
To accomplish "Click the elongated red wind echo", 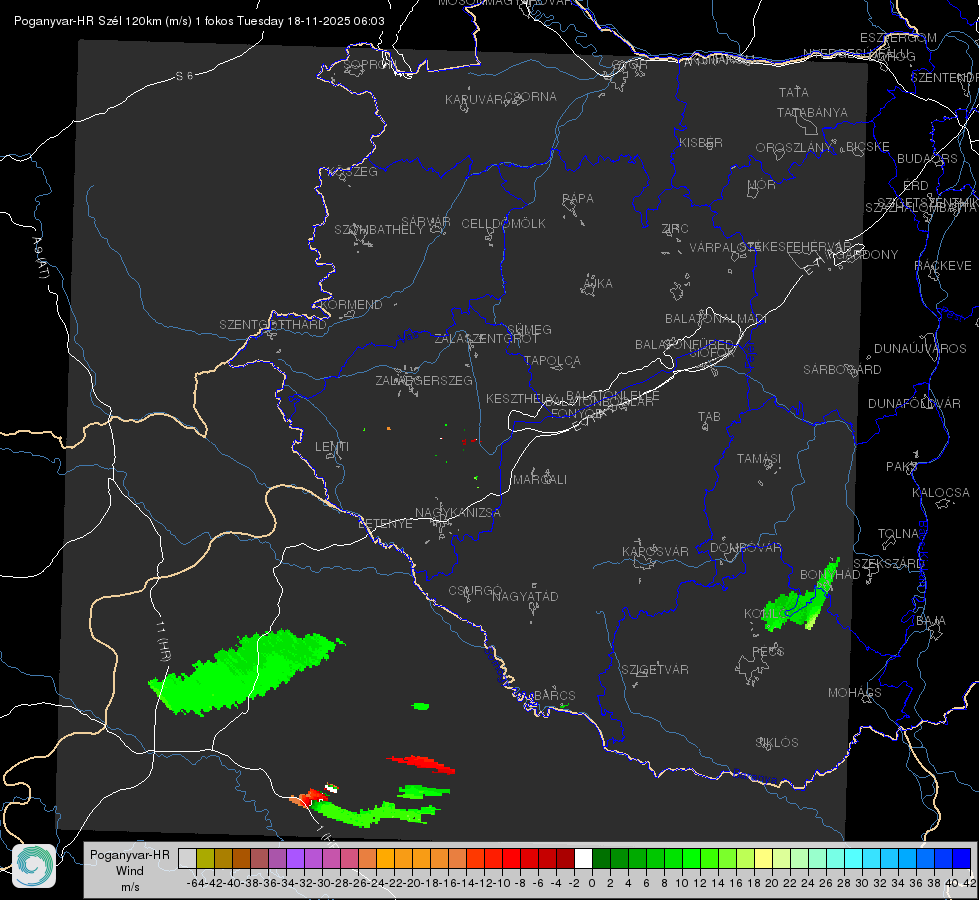I will (x=421, y=763).
